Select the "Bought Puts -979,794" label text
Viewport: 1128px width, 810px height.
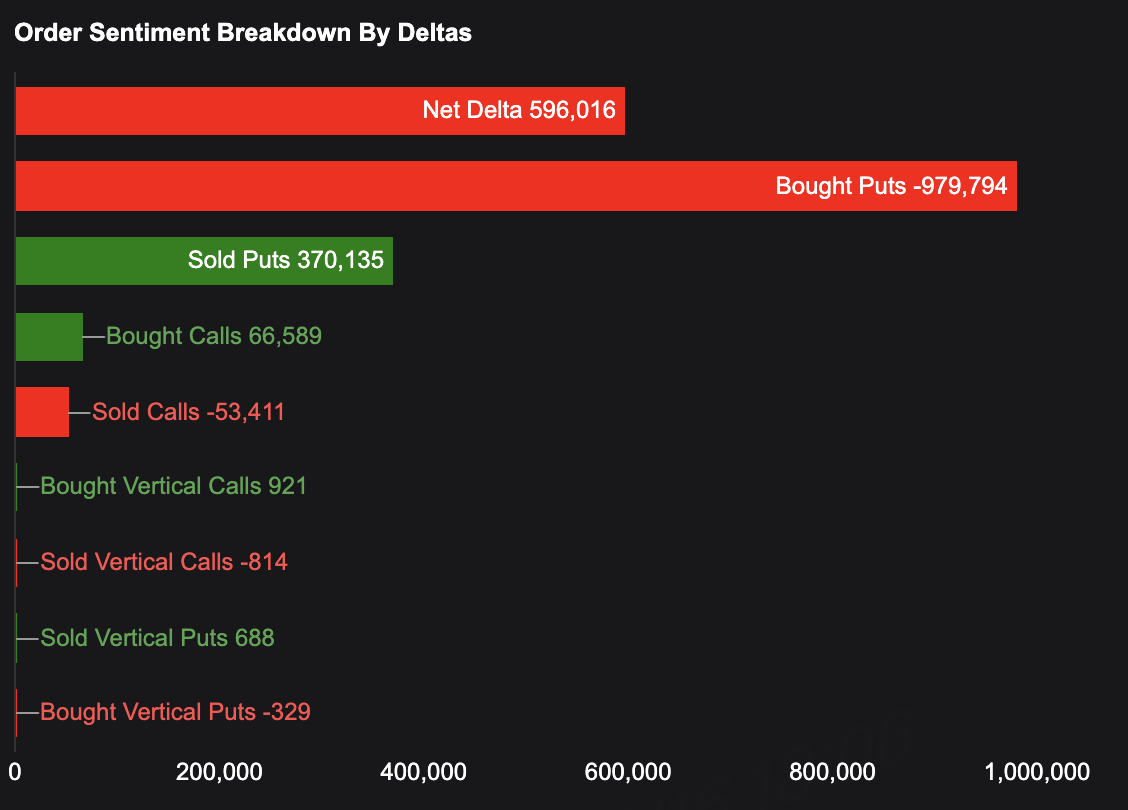pos(891,186)
